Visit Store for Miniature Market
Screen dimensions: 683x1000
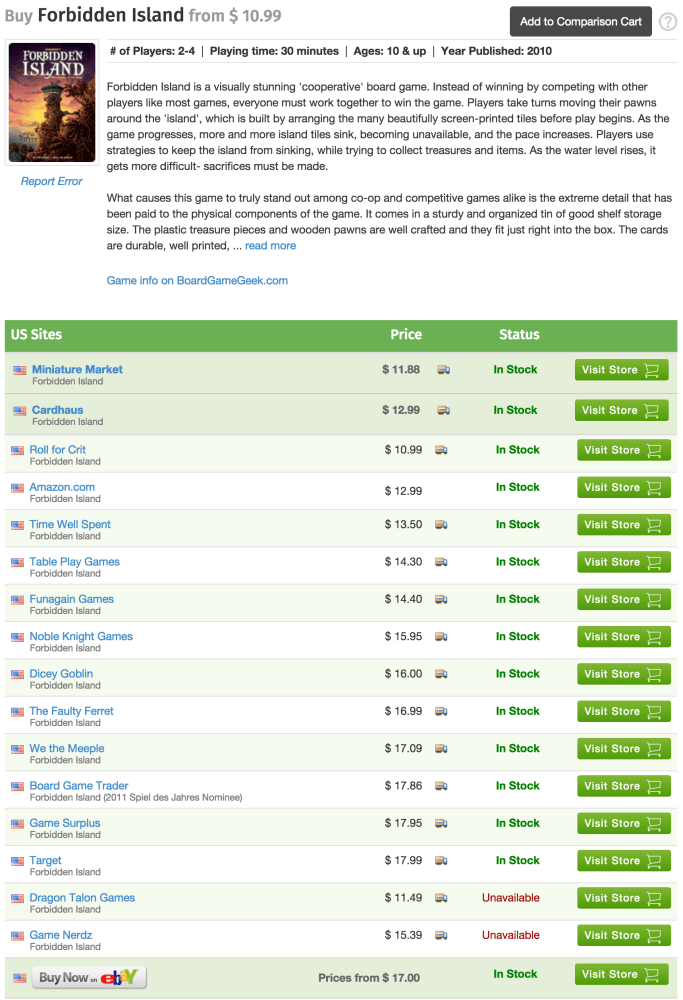(622, 370)
